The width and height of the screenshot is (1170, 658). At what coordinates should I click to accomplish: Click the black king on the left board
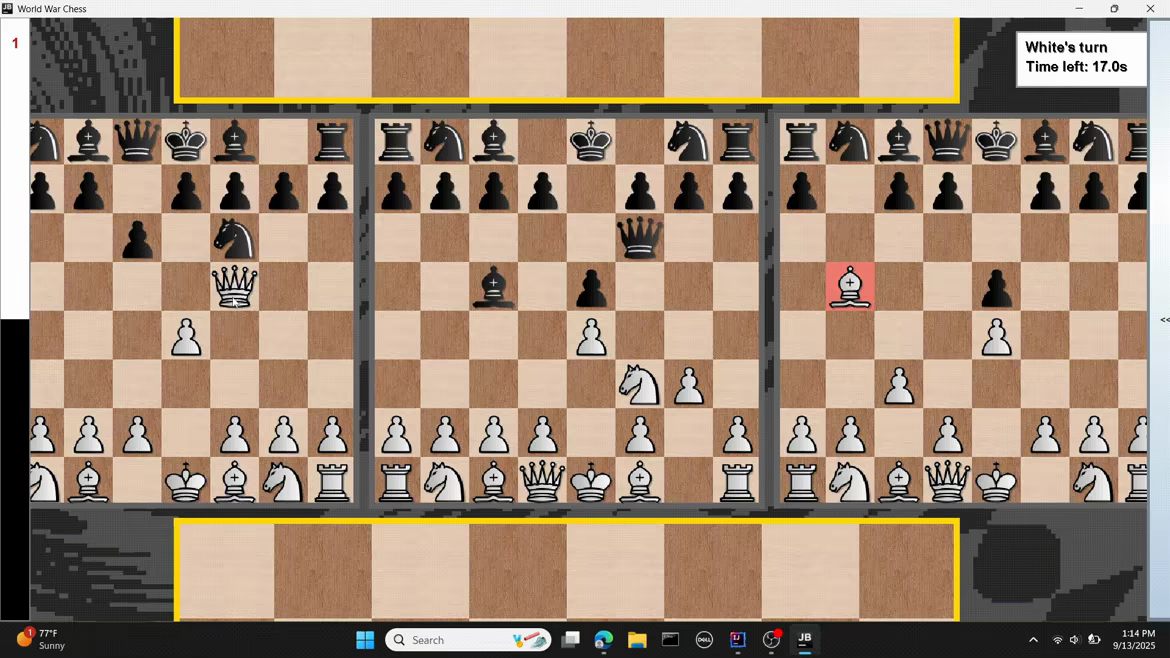[x=186, y=141]
